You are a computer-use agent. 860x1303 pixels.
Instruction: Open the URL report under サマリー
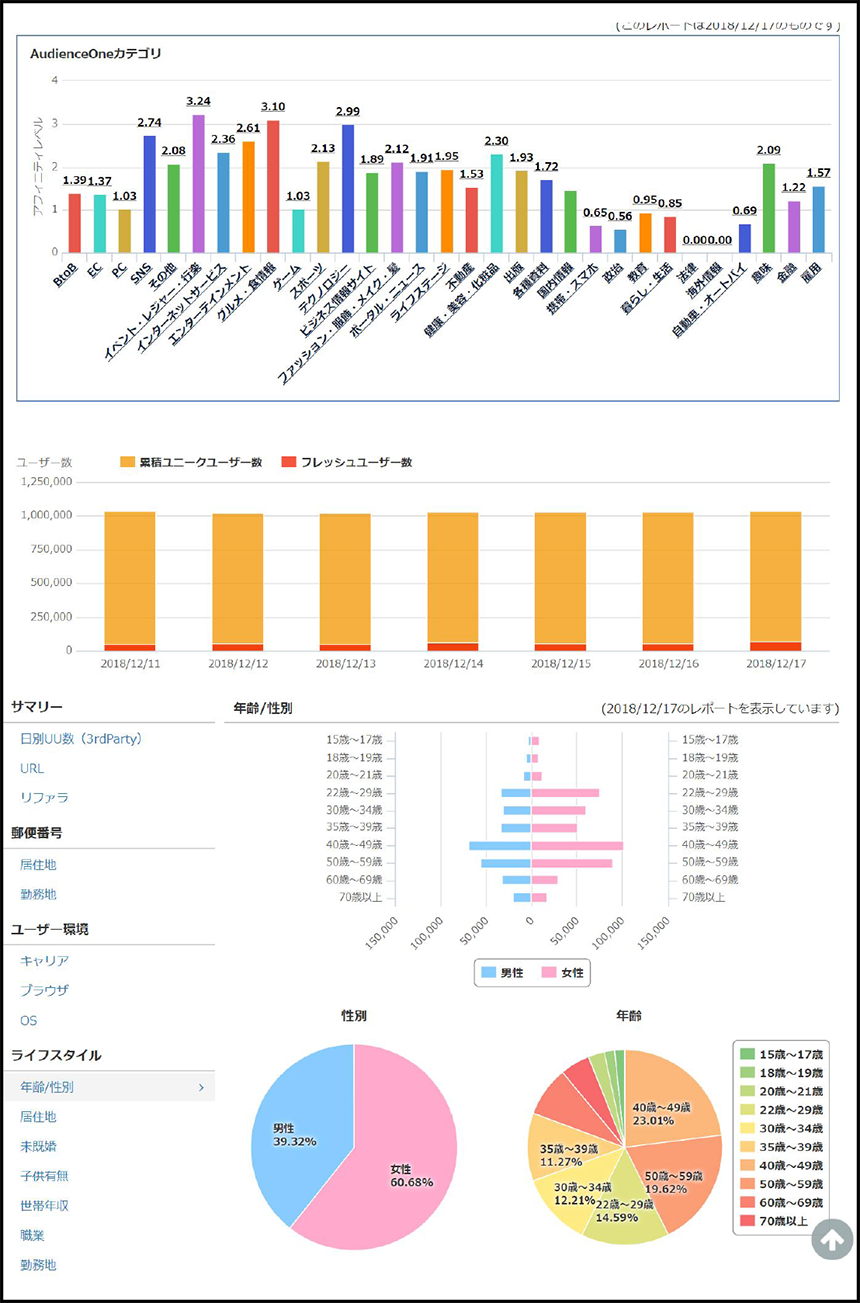[x=32, y=768]
